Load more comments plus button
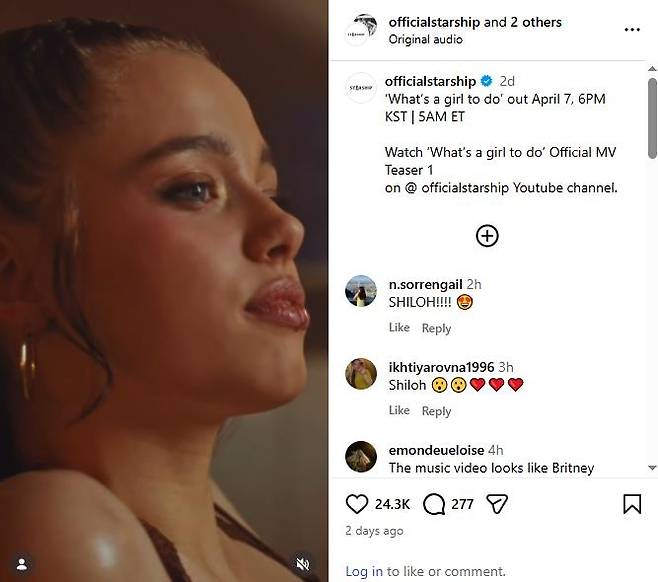The image size is (658, 582). click(487, 236)
